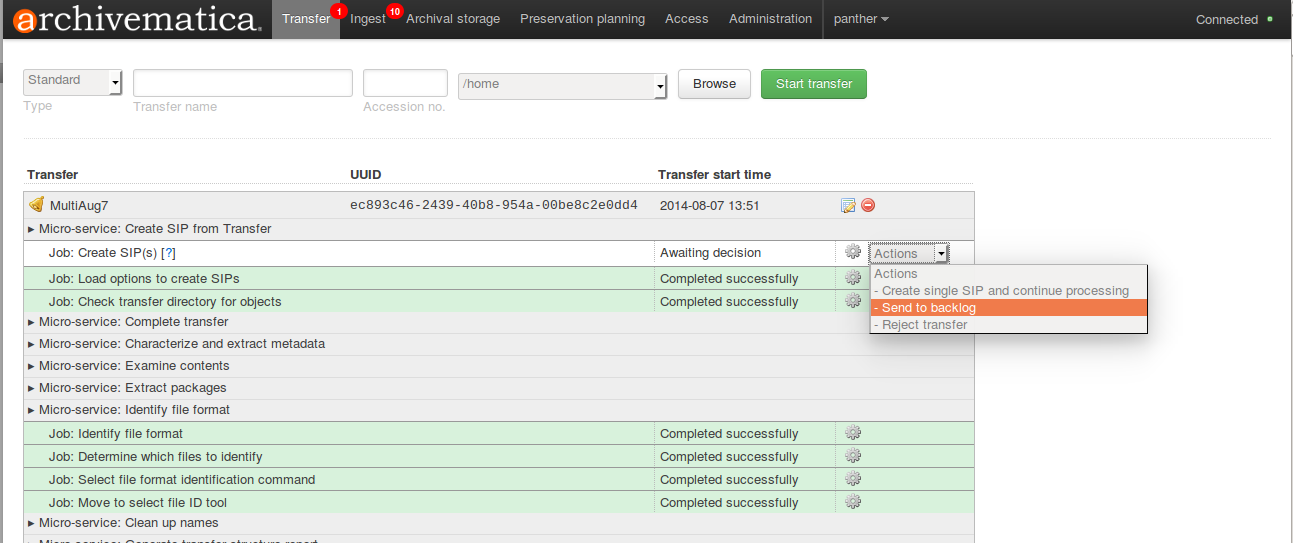
Task: Click gear icon for Load options job
Action: [x=853, y=278]
